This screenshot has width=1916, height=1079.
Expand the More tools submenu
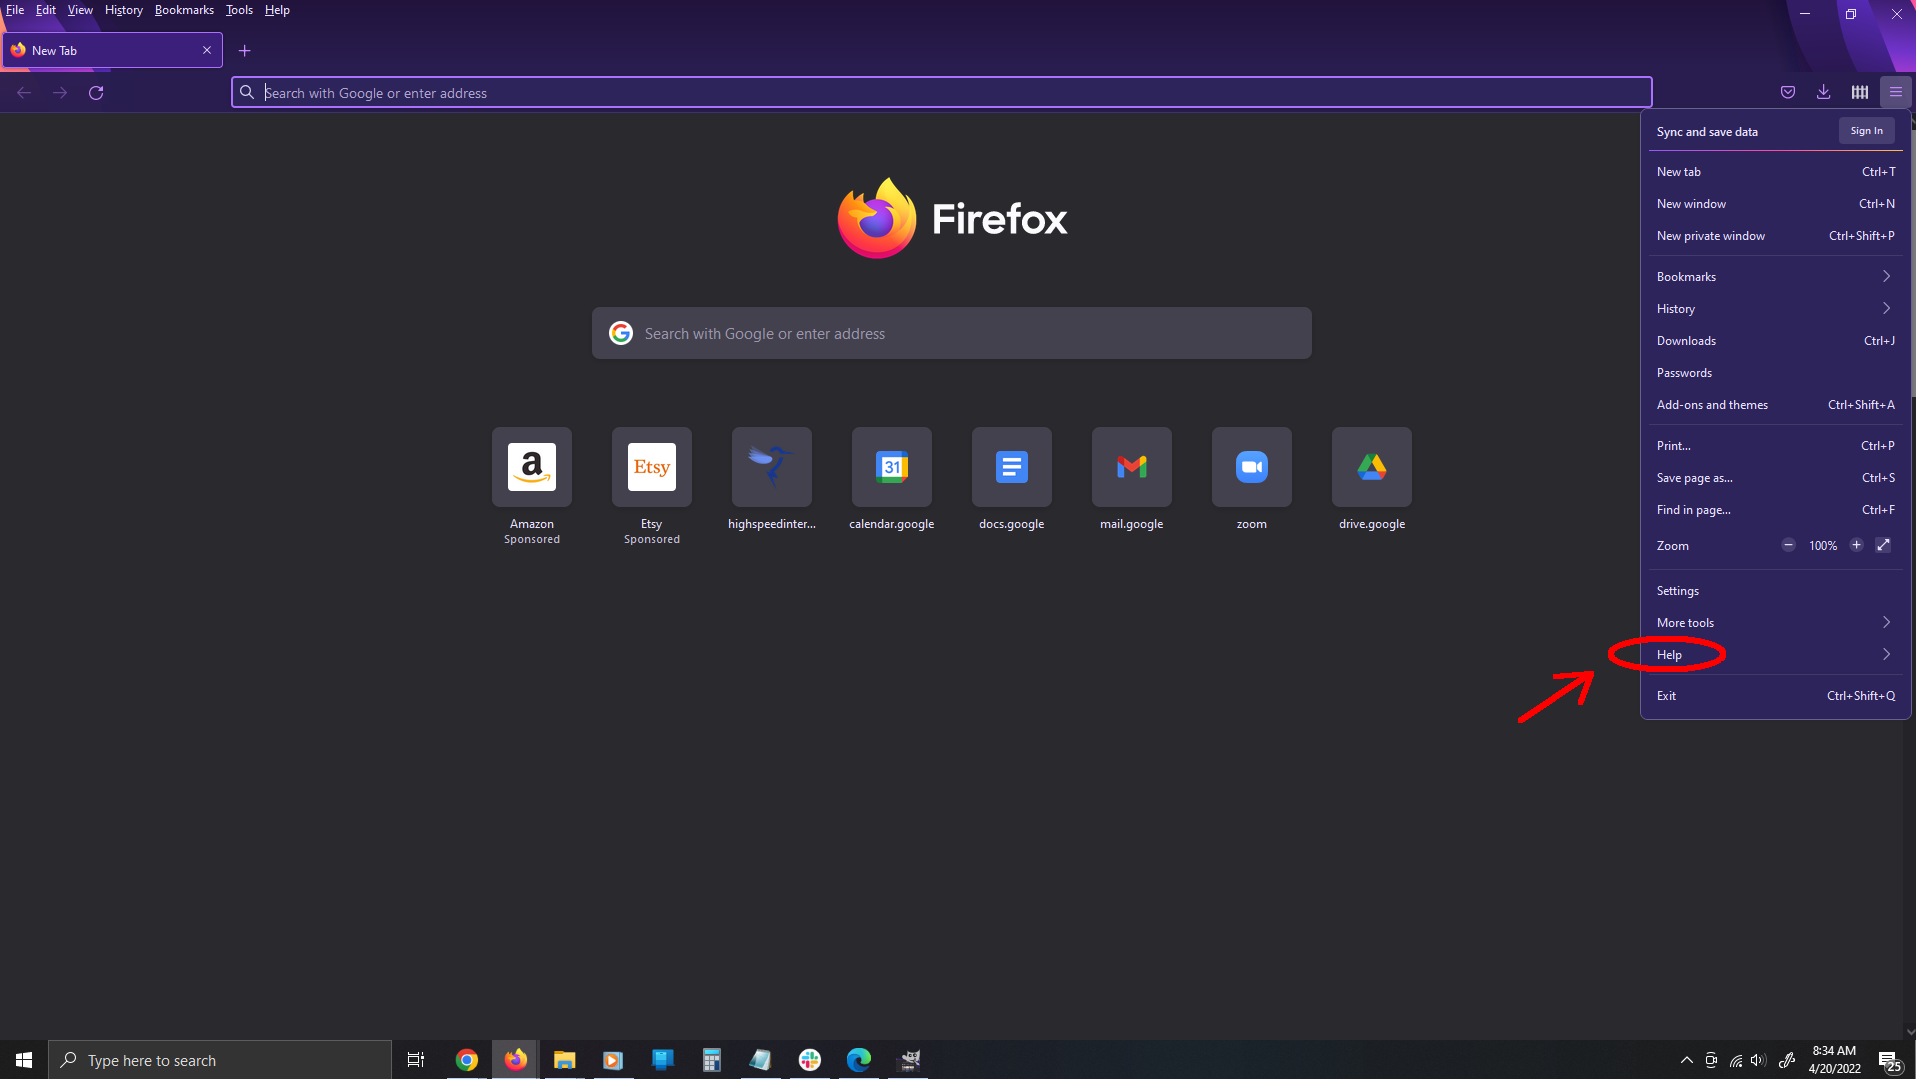pyautogui.click(x=1775, y=623)
